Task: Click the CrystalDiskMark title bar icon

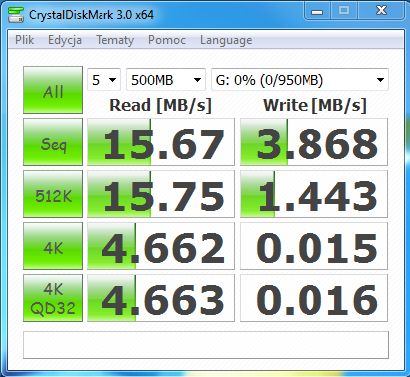Action: point(16,15)
